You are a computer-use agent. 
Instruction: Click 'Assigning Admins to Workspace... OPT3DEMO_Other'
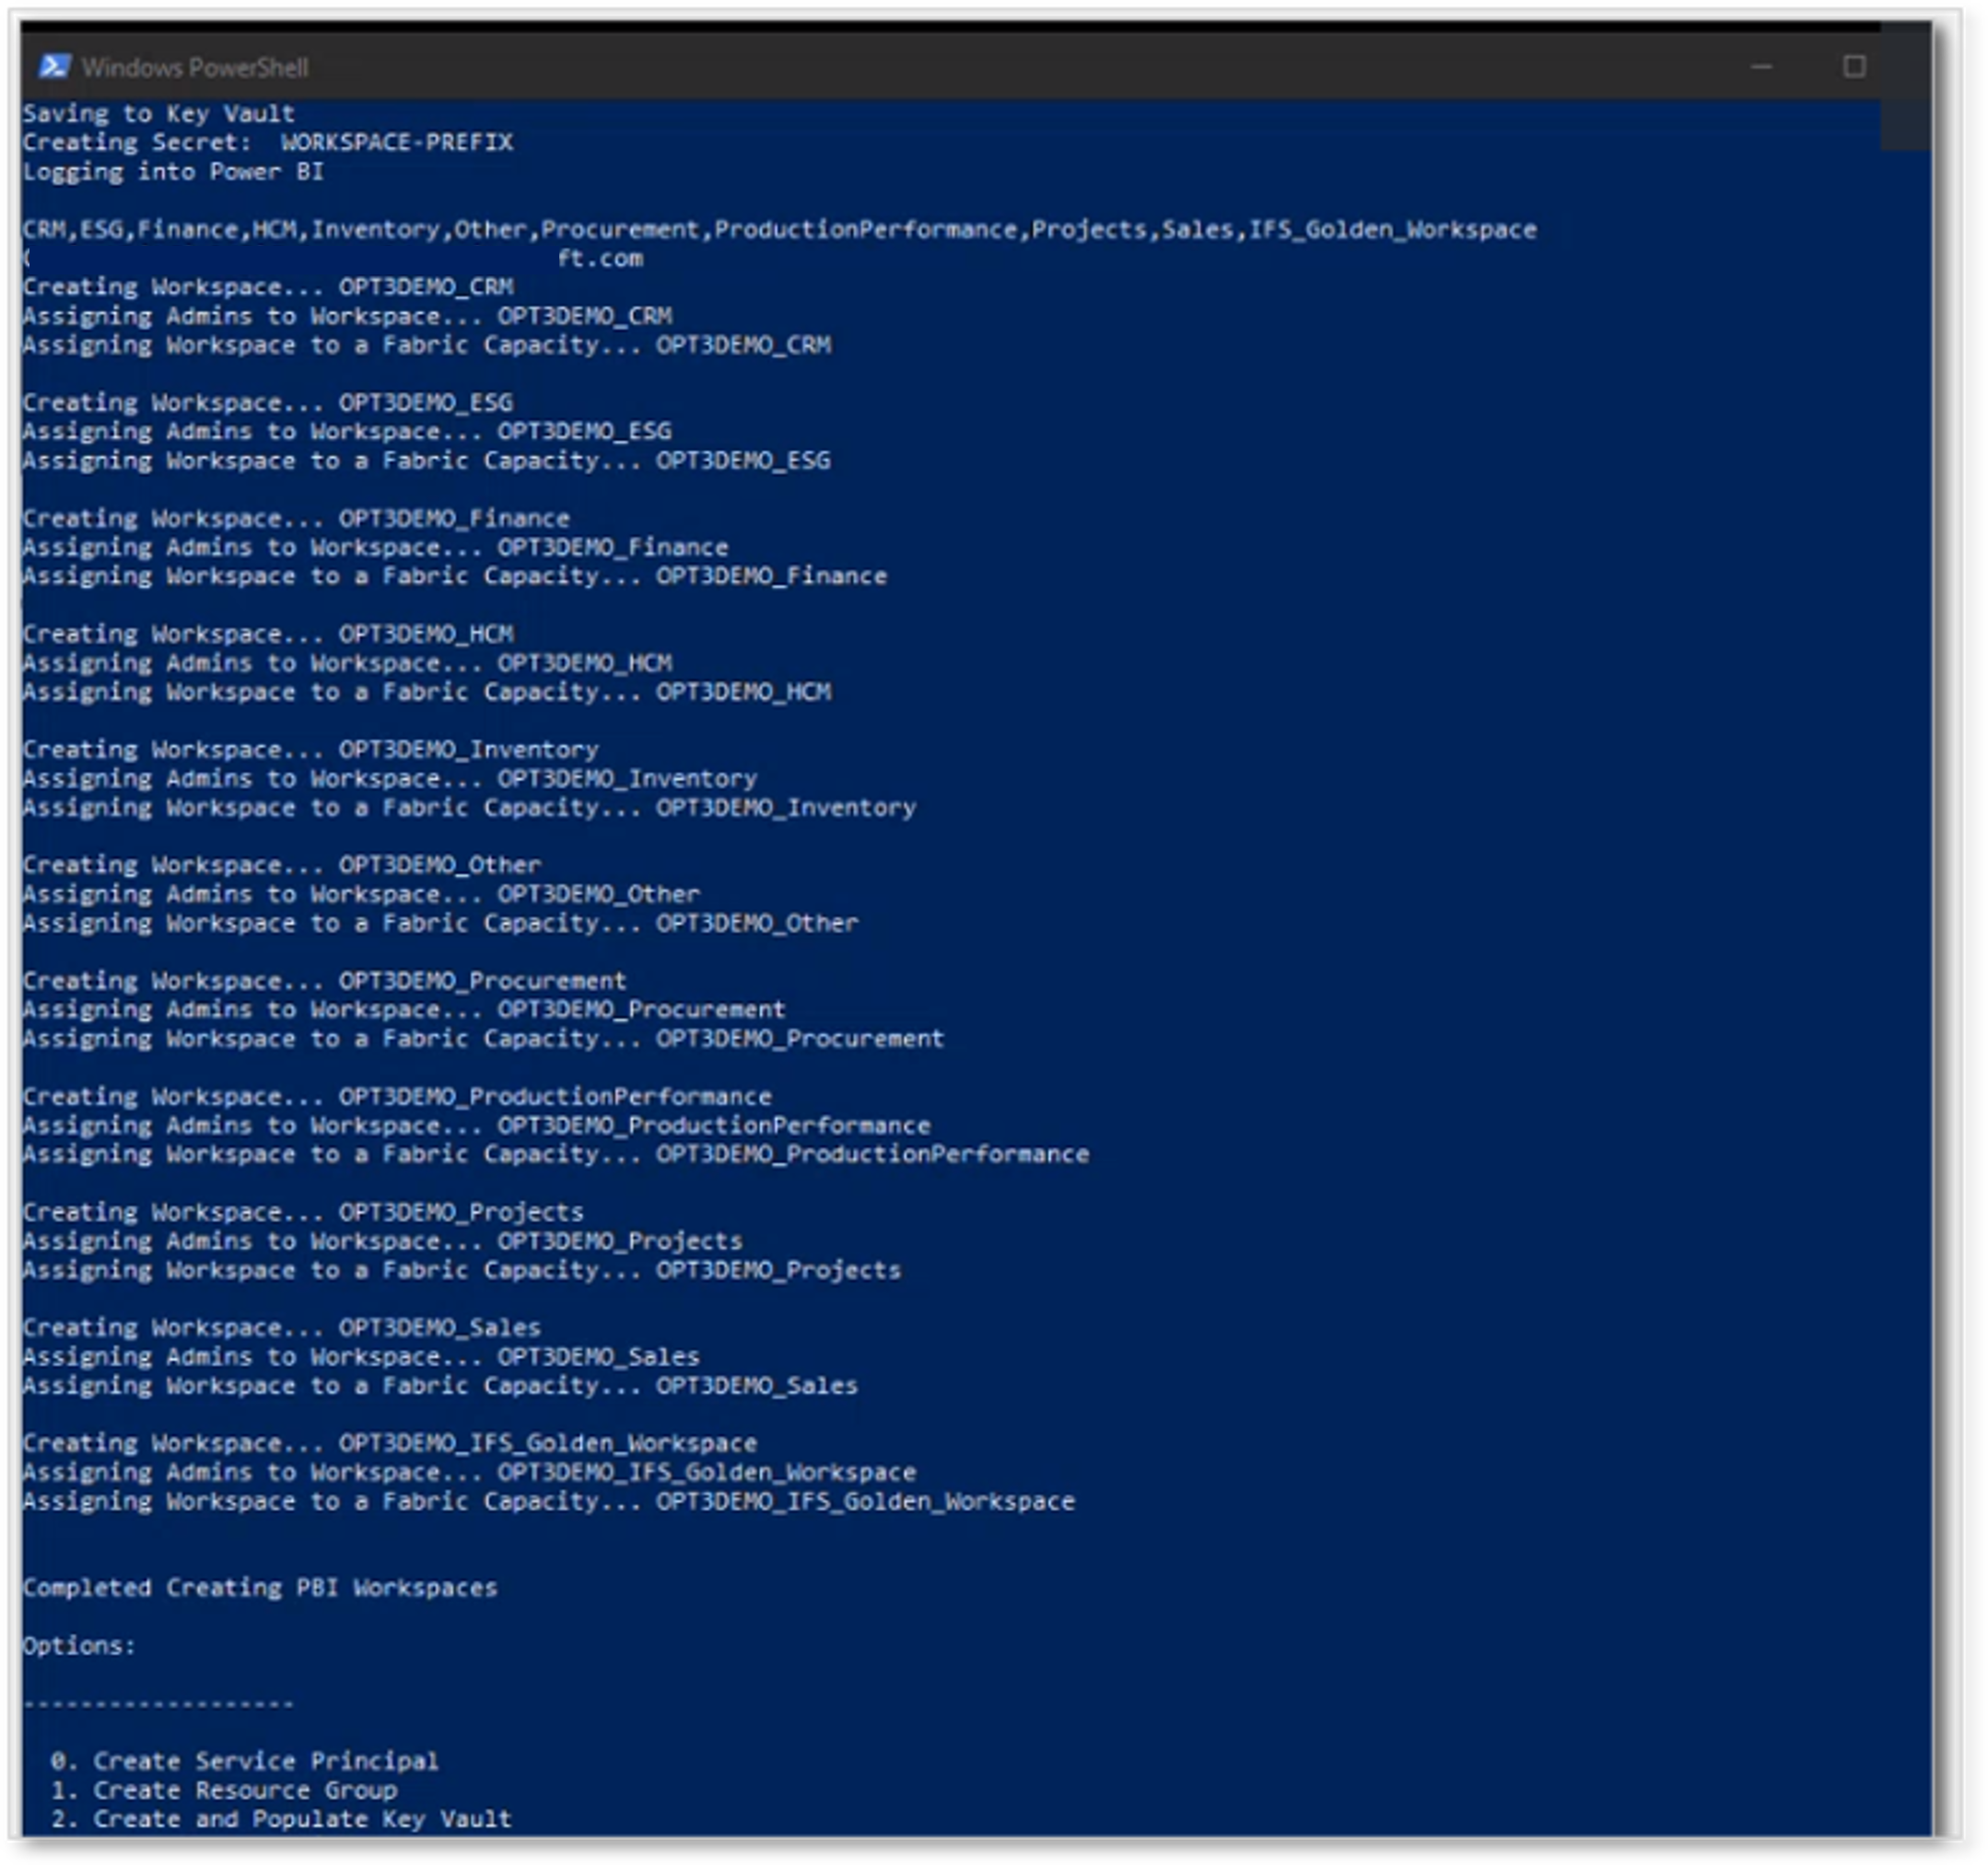click(361, 895)
